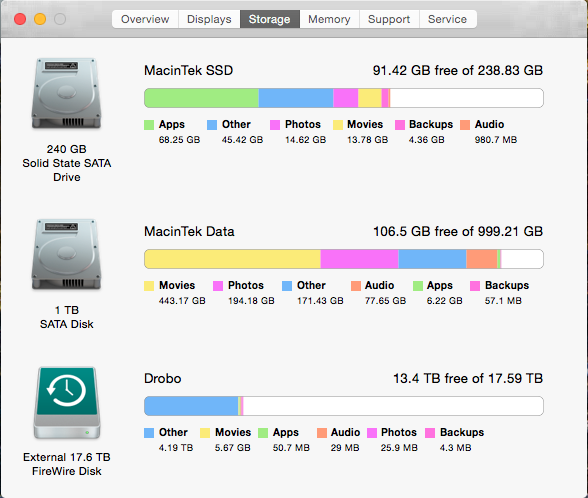Click the Other swatch under MacinTek Data

tap(287, 286)
